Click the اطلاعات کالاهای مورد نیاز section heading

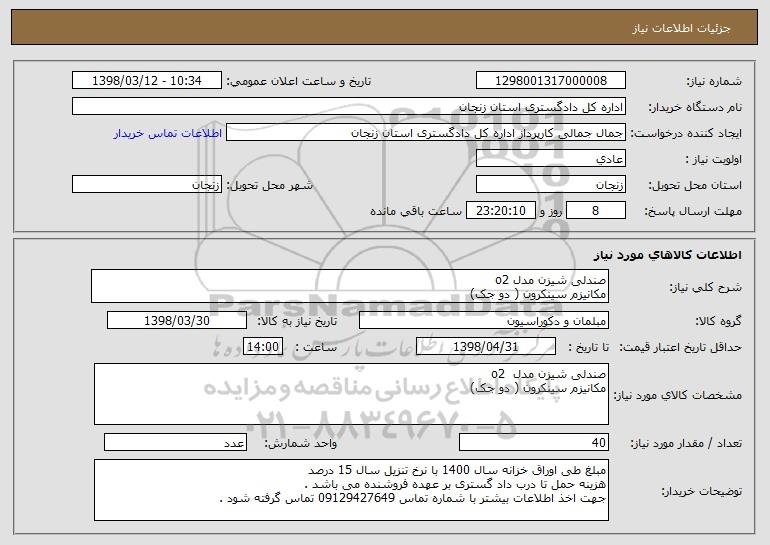coord(667,255)
